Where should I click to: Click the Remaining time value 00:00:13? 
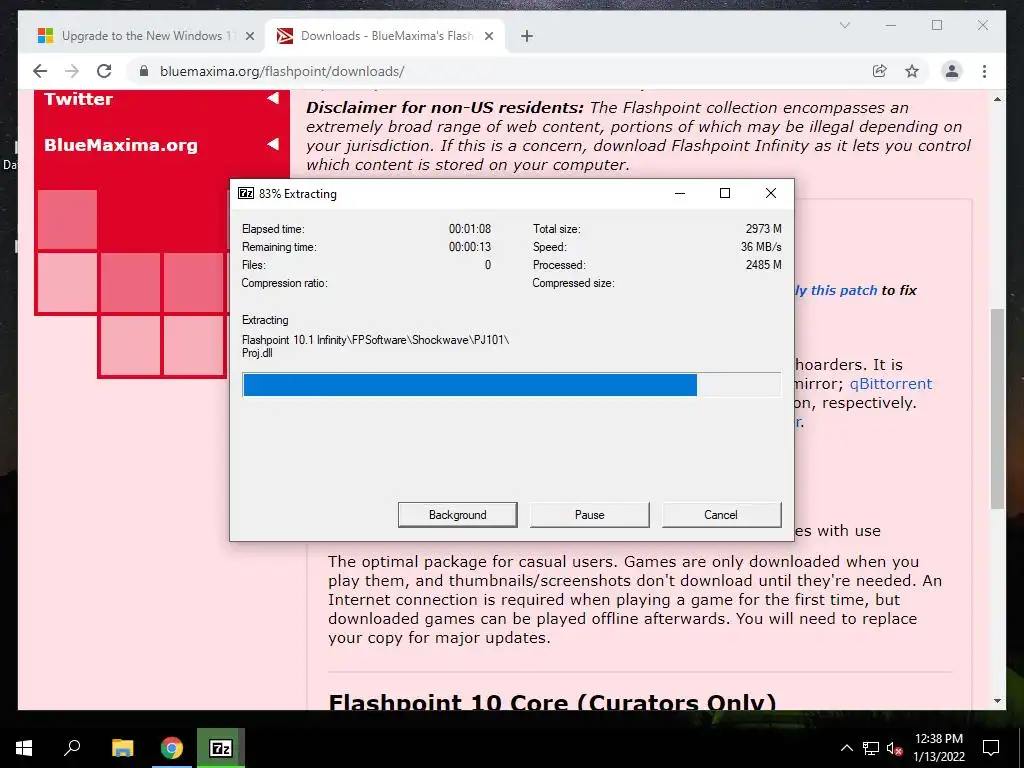point(470,247)
